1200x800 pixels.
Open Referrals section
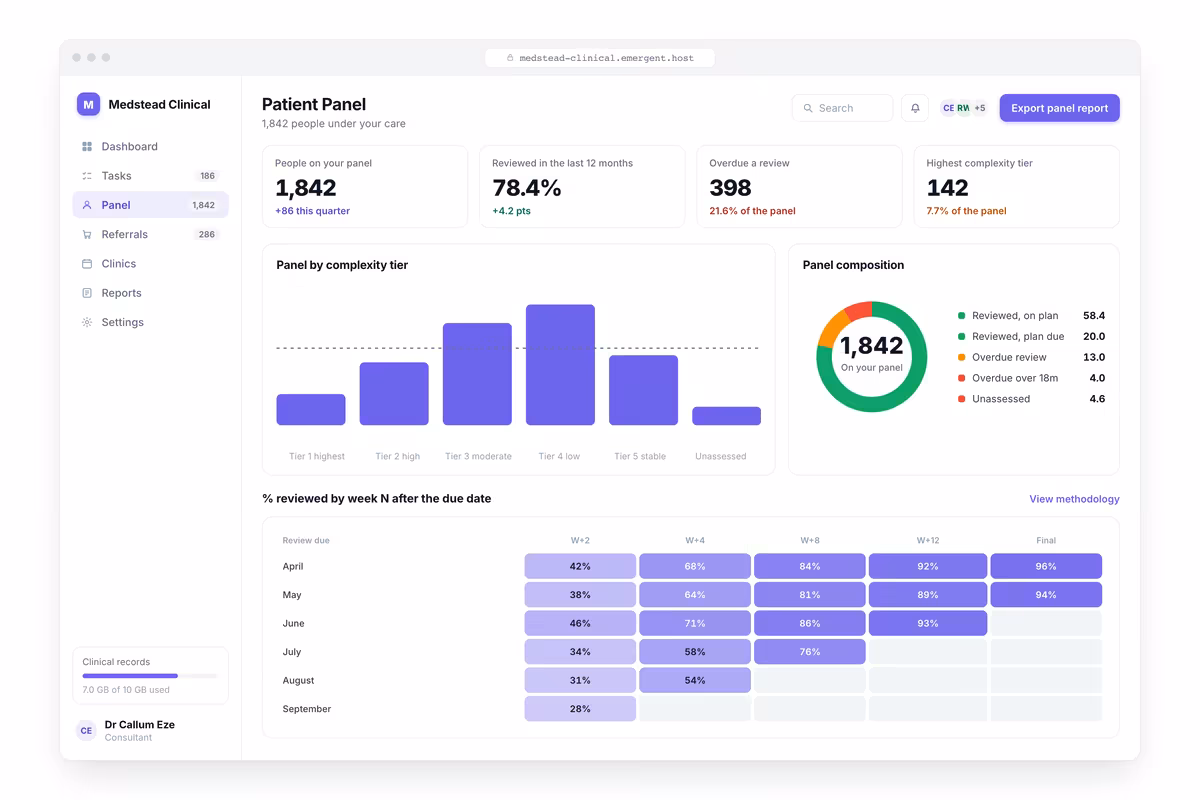pos(151,235)
